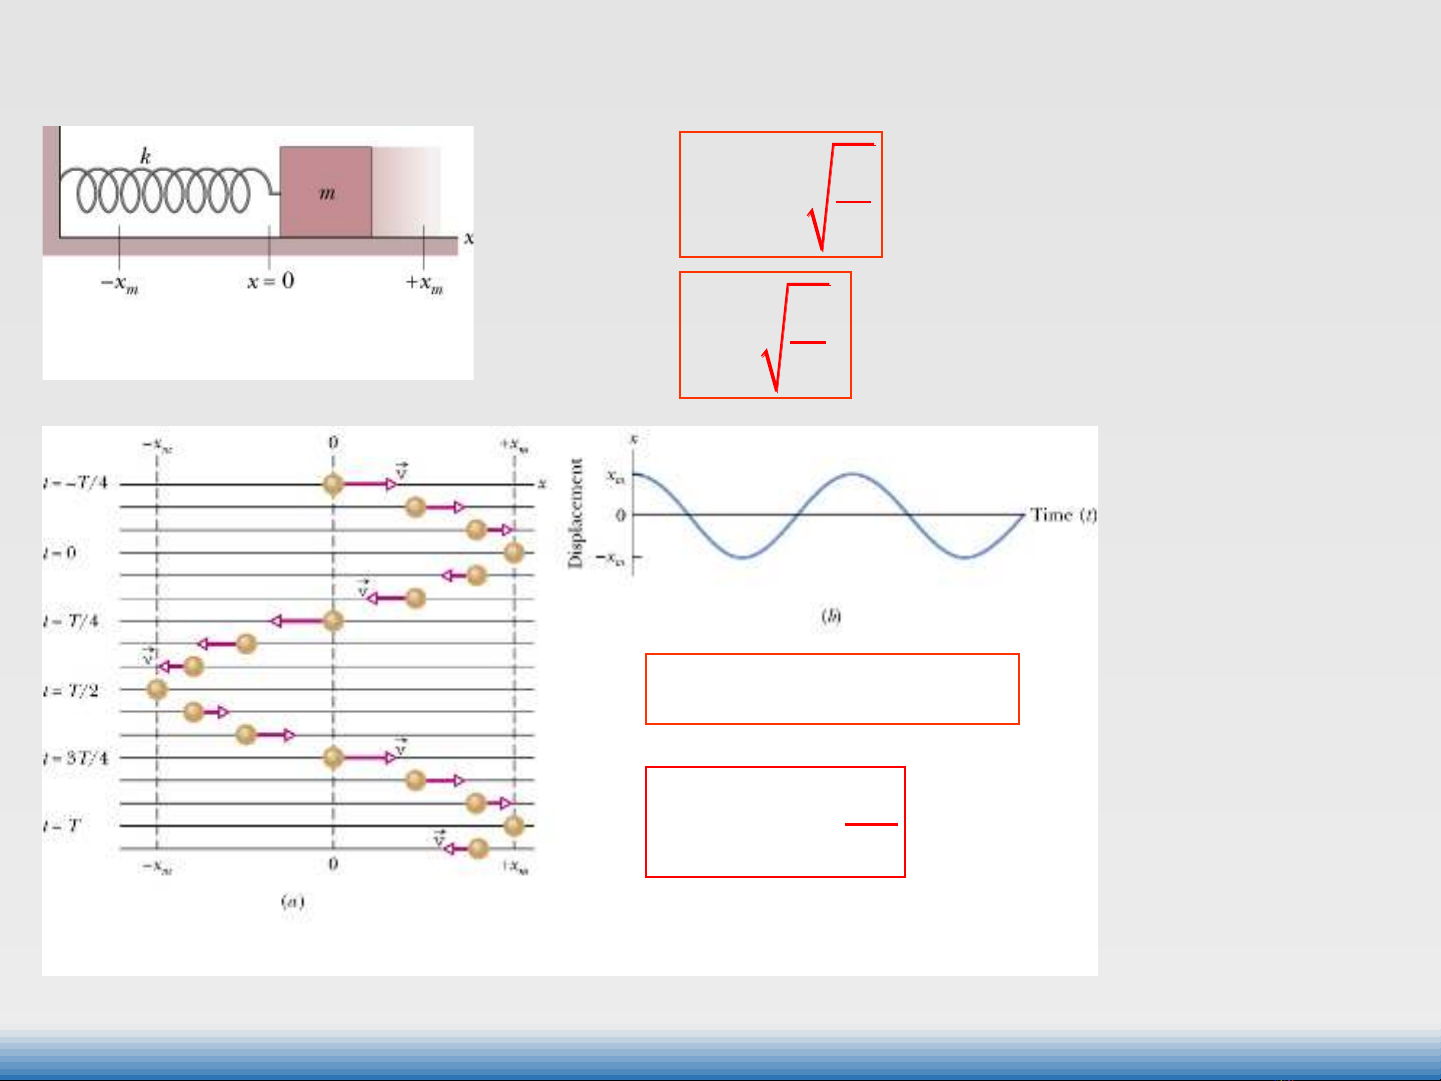The height and width of the screenshot is (1081, 1441).
Task: Click the (a) caption under the motion diagram
Action: (x=291, y=902)
